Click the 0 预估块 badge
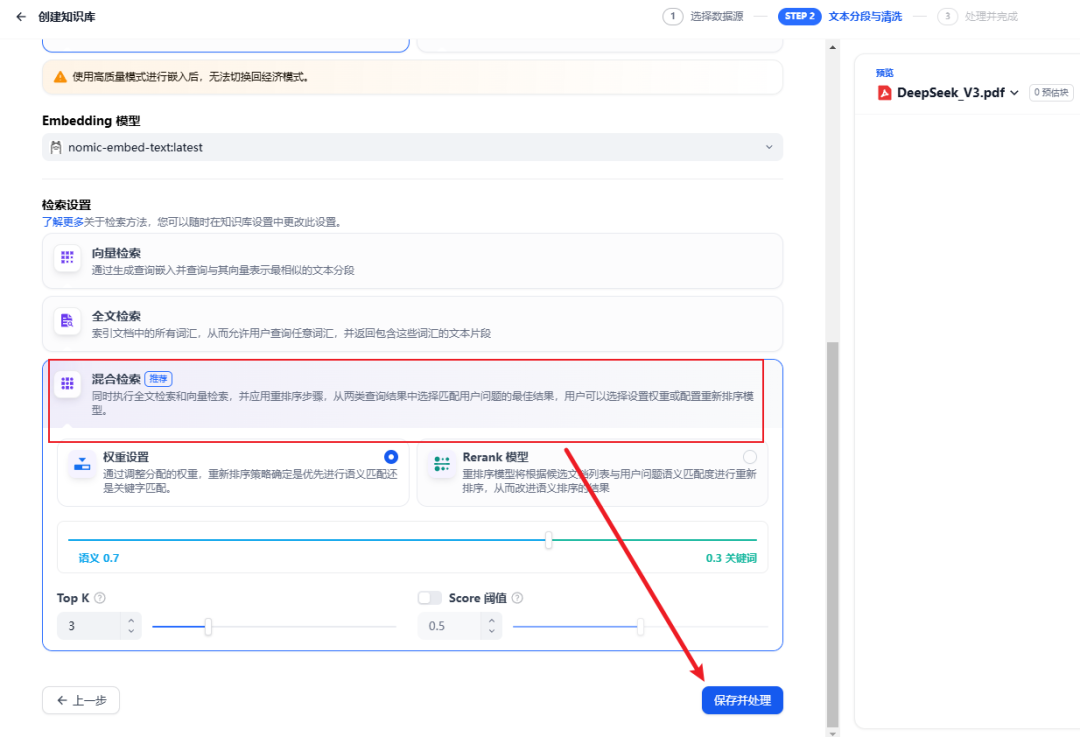This screenshot has width=1080, height=737. pos(1051,92)
